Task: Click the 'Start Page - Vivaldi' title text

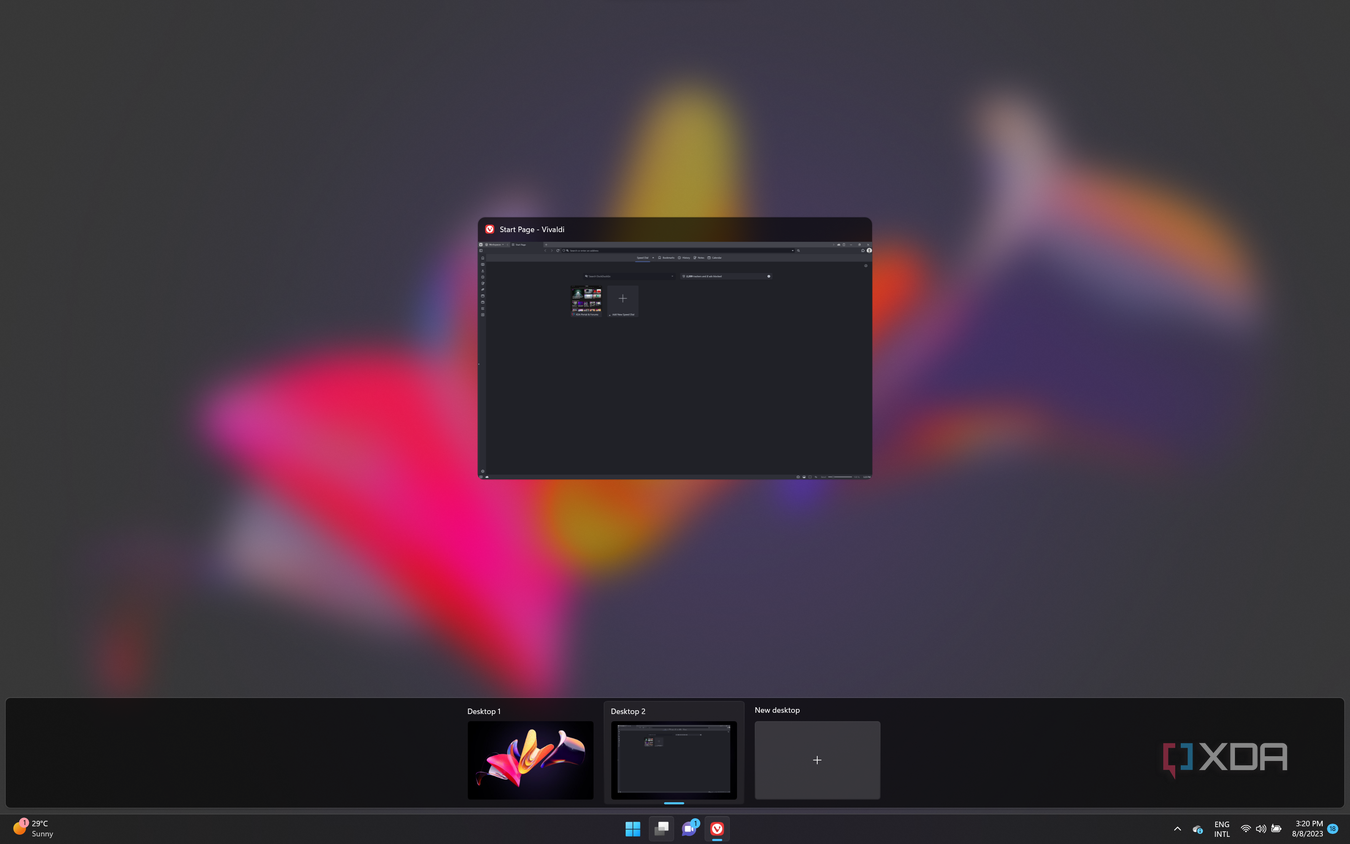Action: point(532,229)
